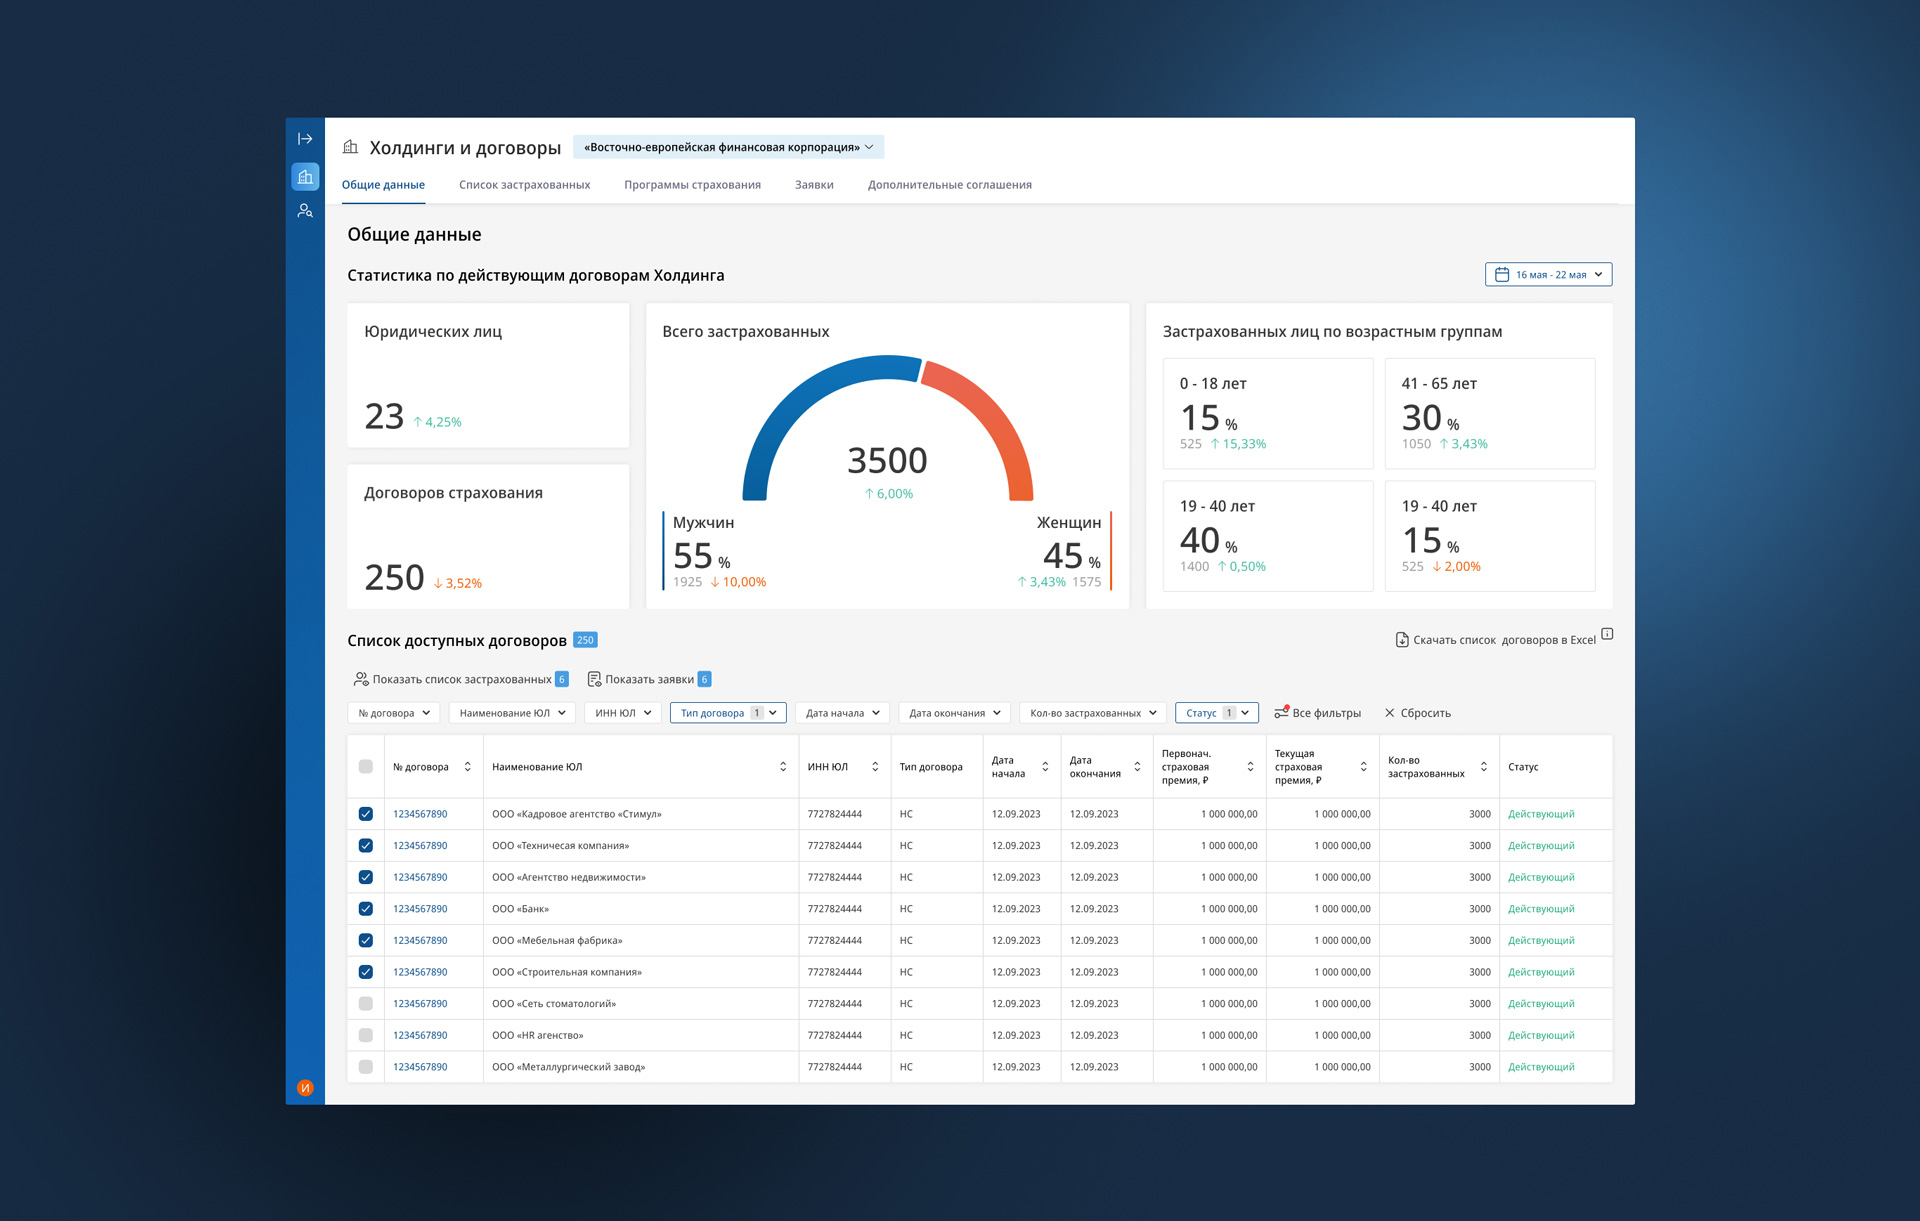
Task: Click the orange user avatar icon
Action: coord(305,1088)
